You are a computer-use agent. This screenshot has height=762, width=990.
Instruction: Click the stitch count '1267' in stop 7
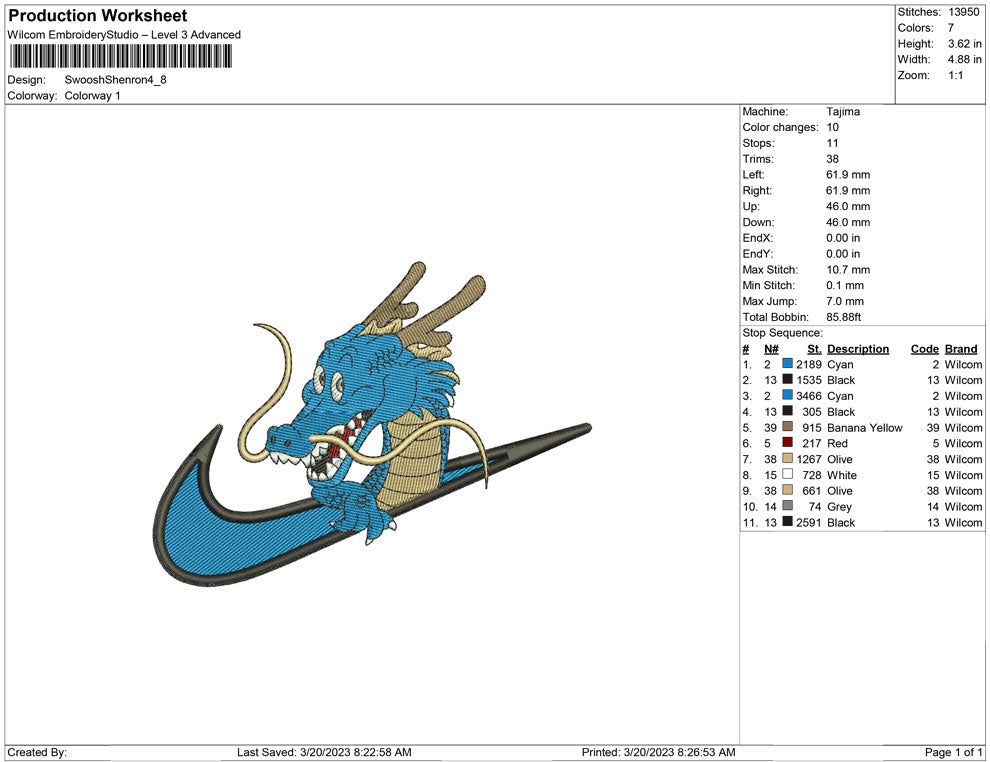coord(809,459)
